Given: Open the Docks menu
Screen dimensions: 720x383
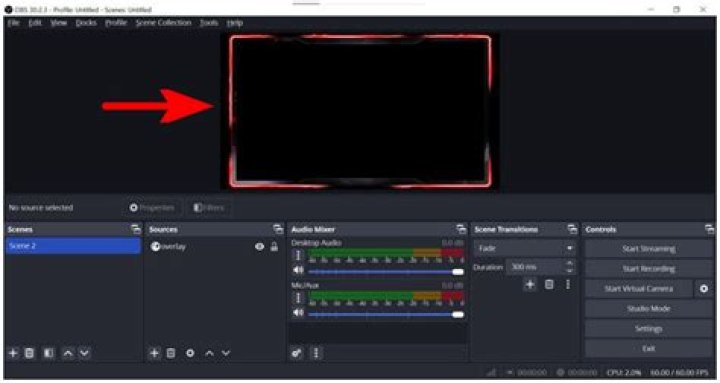Looking at the screenshot, I should pos(86,23).
